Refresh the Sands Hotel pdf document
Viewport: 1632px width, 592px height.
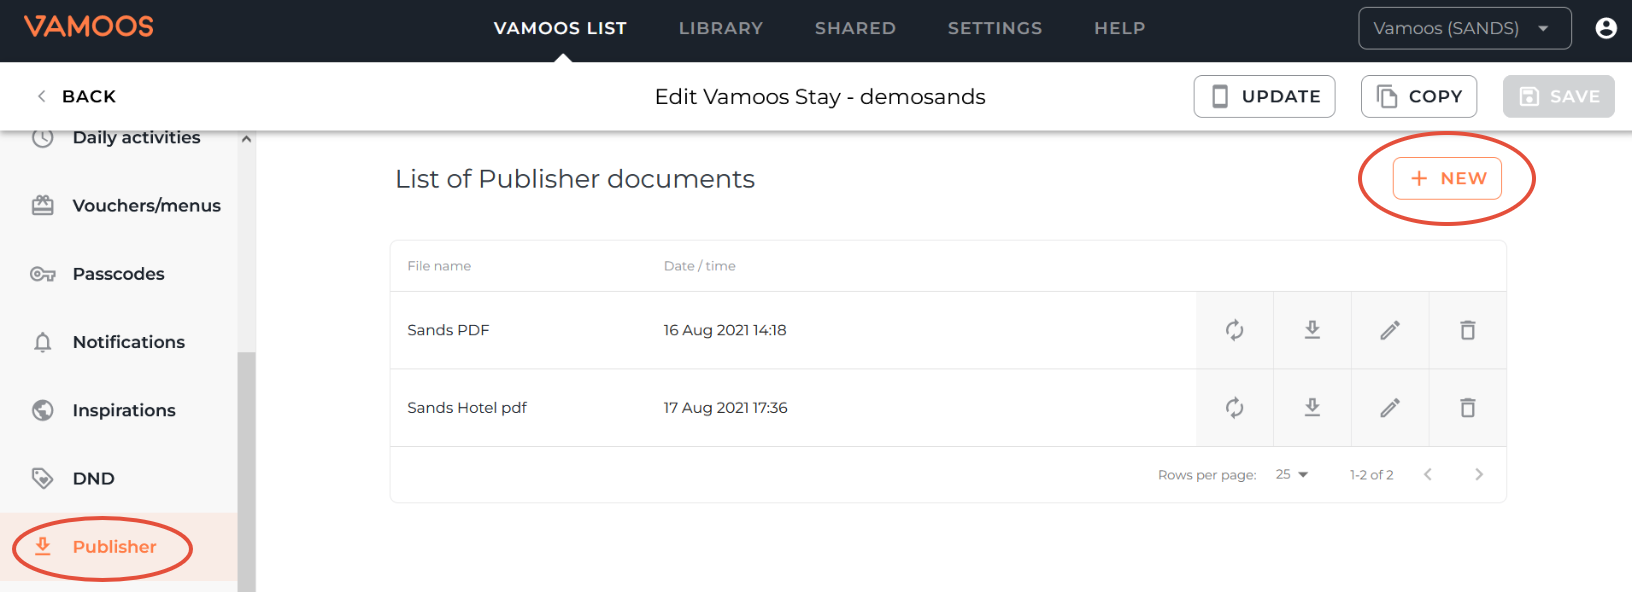[1235, 408]
